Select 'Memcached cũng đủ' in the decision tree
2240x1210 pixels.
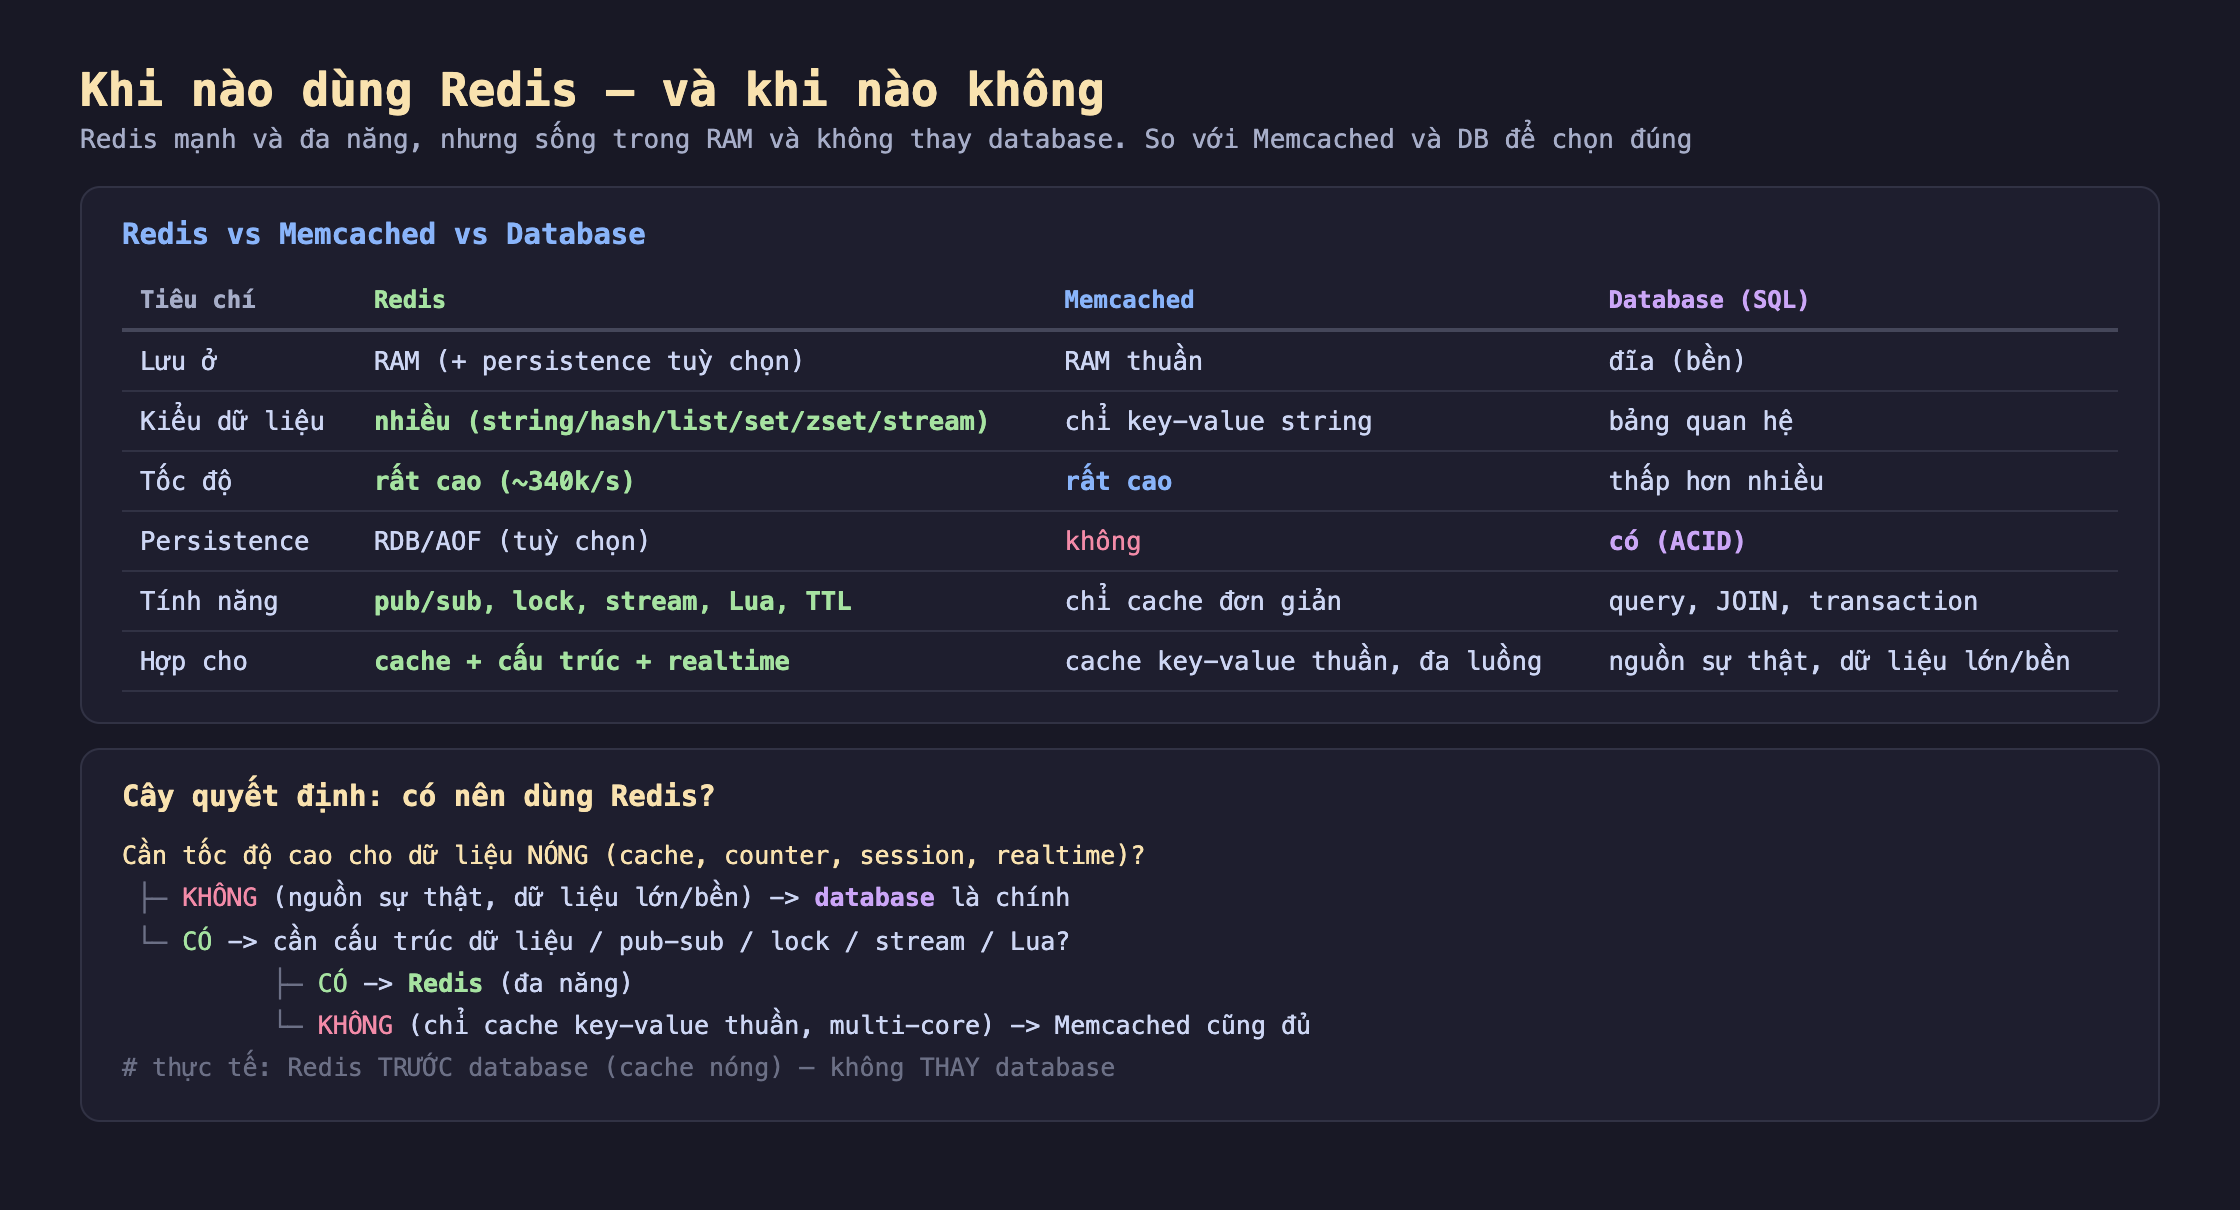point(1182,1025)
